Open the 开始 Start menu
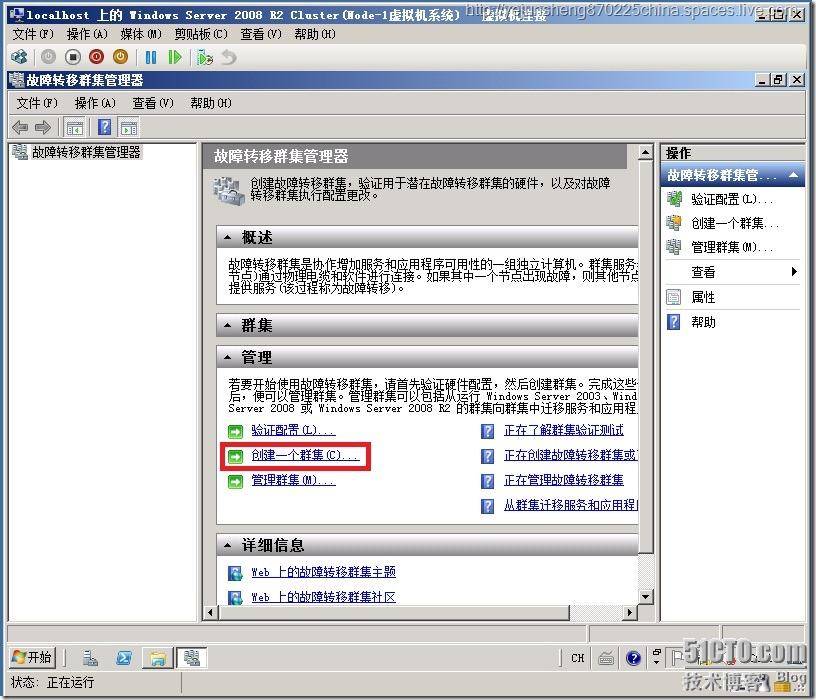Image resolution: width=816 pixels, height=700 pixels. (x=32, y=657)
